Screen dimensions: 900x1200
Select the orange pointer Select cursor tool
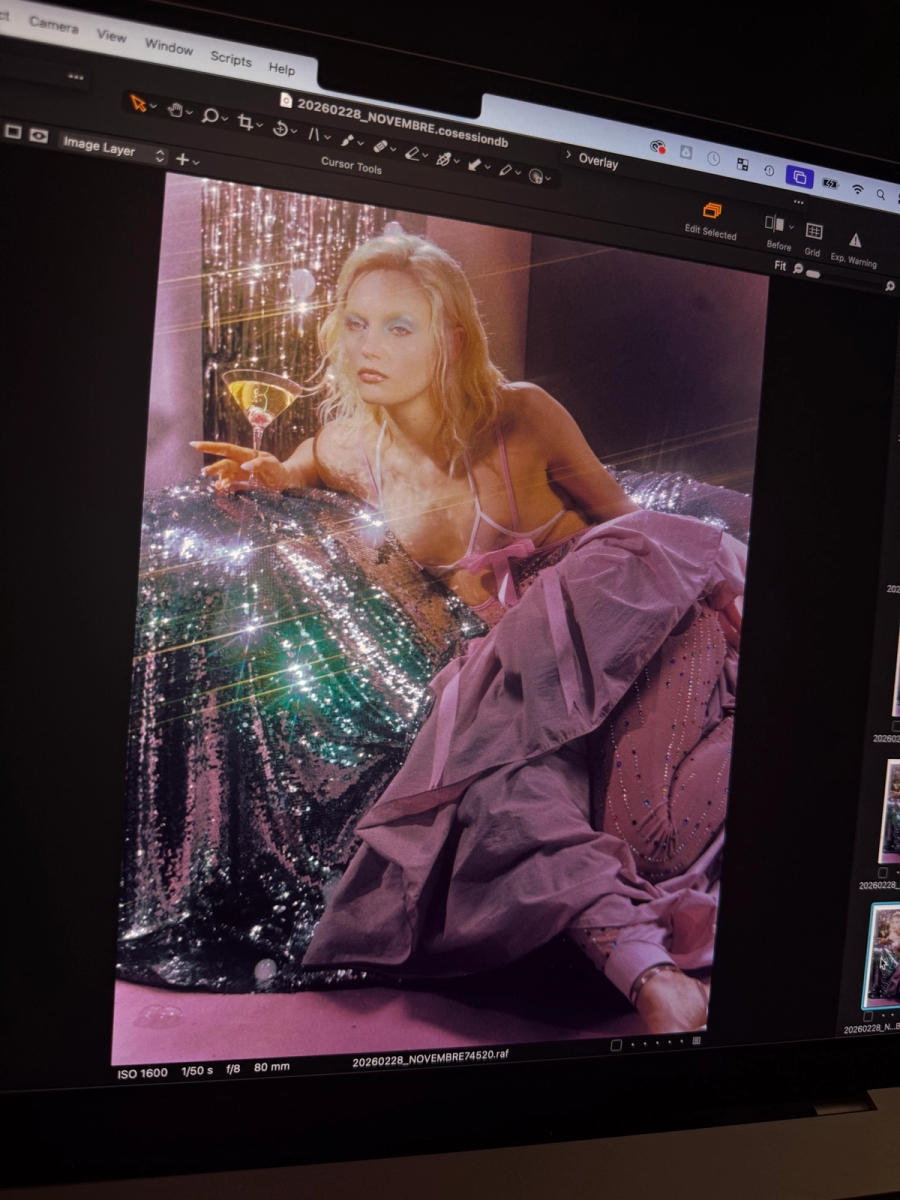137,103
